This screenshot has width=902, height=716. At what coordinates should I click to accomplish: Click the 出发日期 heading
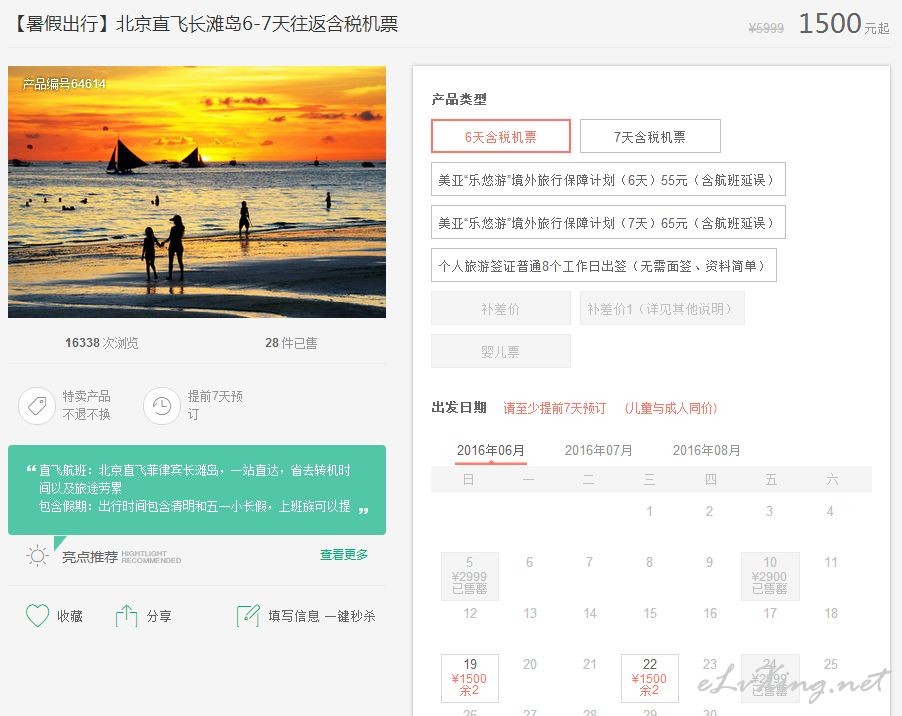point(459,407)
